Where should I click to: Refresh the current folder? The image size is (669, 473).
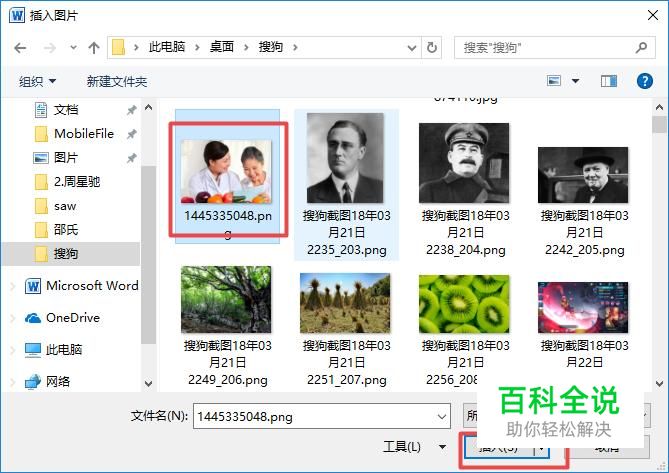coord(432,47)
